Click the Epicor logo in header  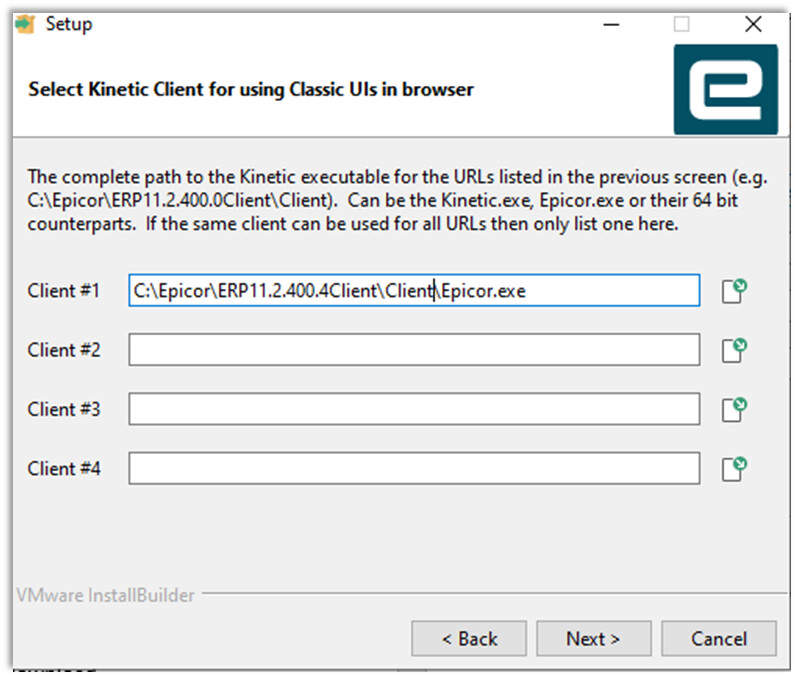726,89
